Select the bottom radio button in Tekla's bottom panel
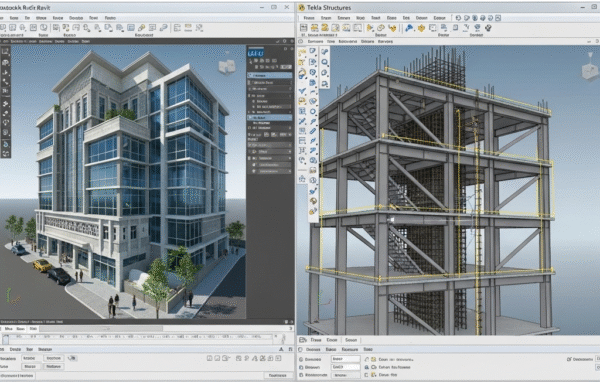 click(x=301, y=375)
